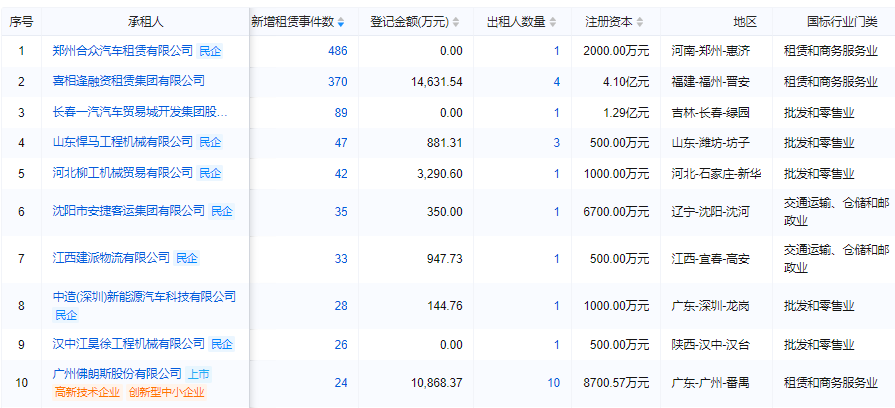Click the 承租人 column header

[146, 22]
